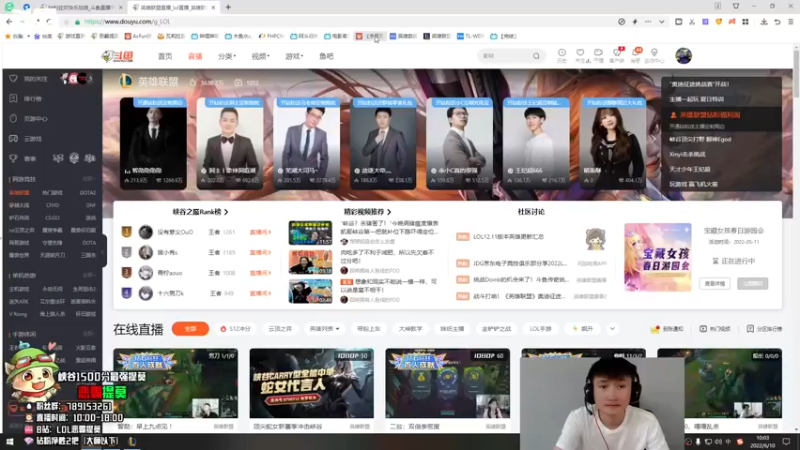Open the female streamer card in carousel
Image resolution: width=800 pixels, height=450 pixels.
[x=613, y=143]
